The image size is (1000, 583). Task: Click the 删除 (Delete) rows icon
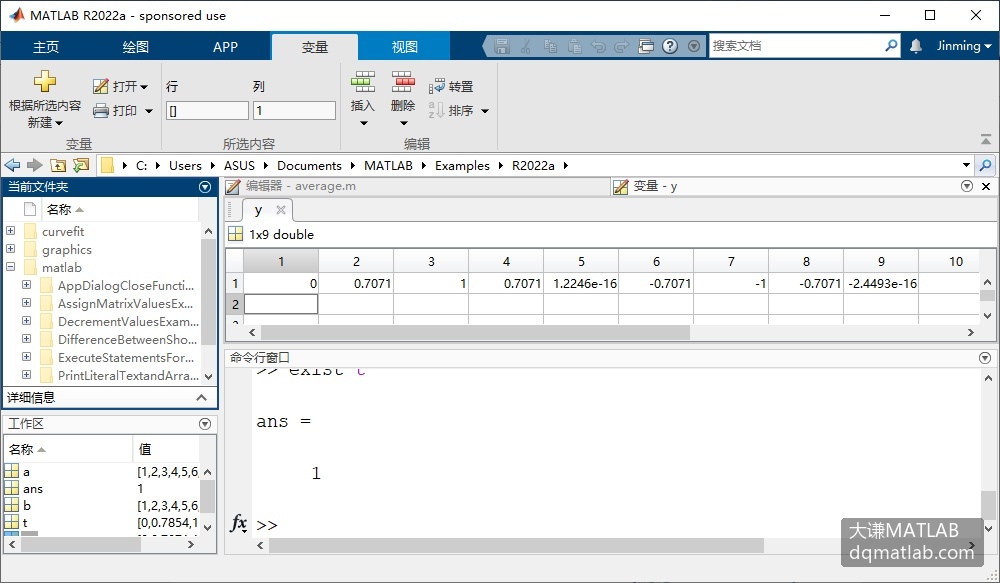(403, 82)
